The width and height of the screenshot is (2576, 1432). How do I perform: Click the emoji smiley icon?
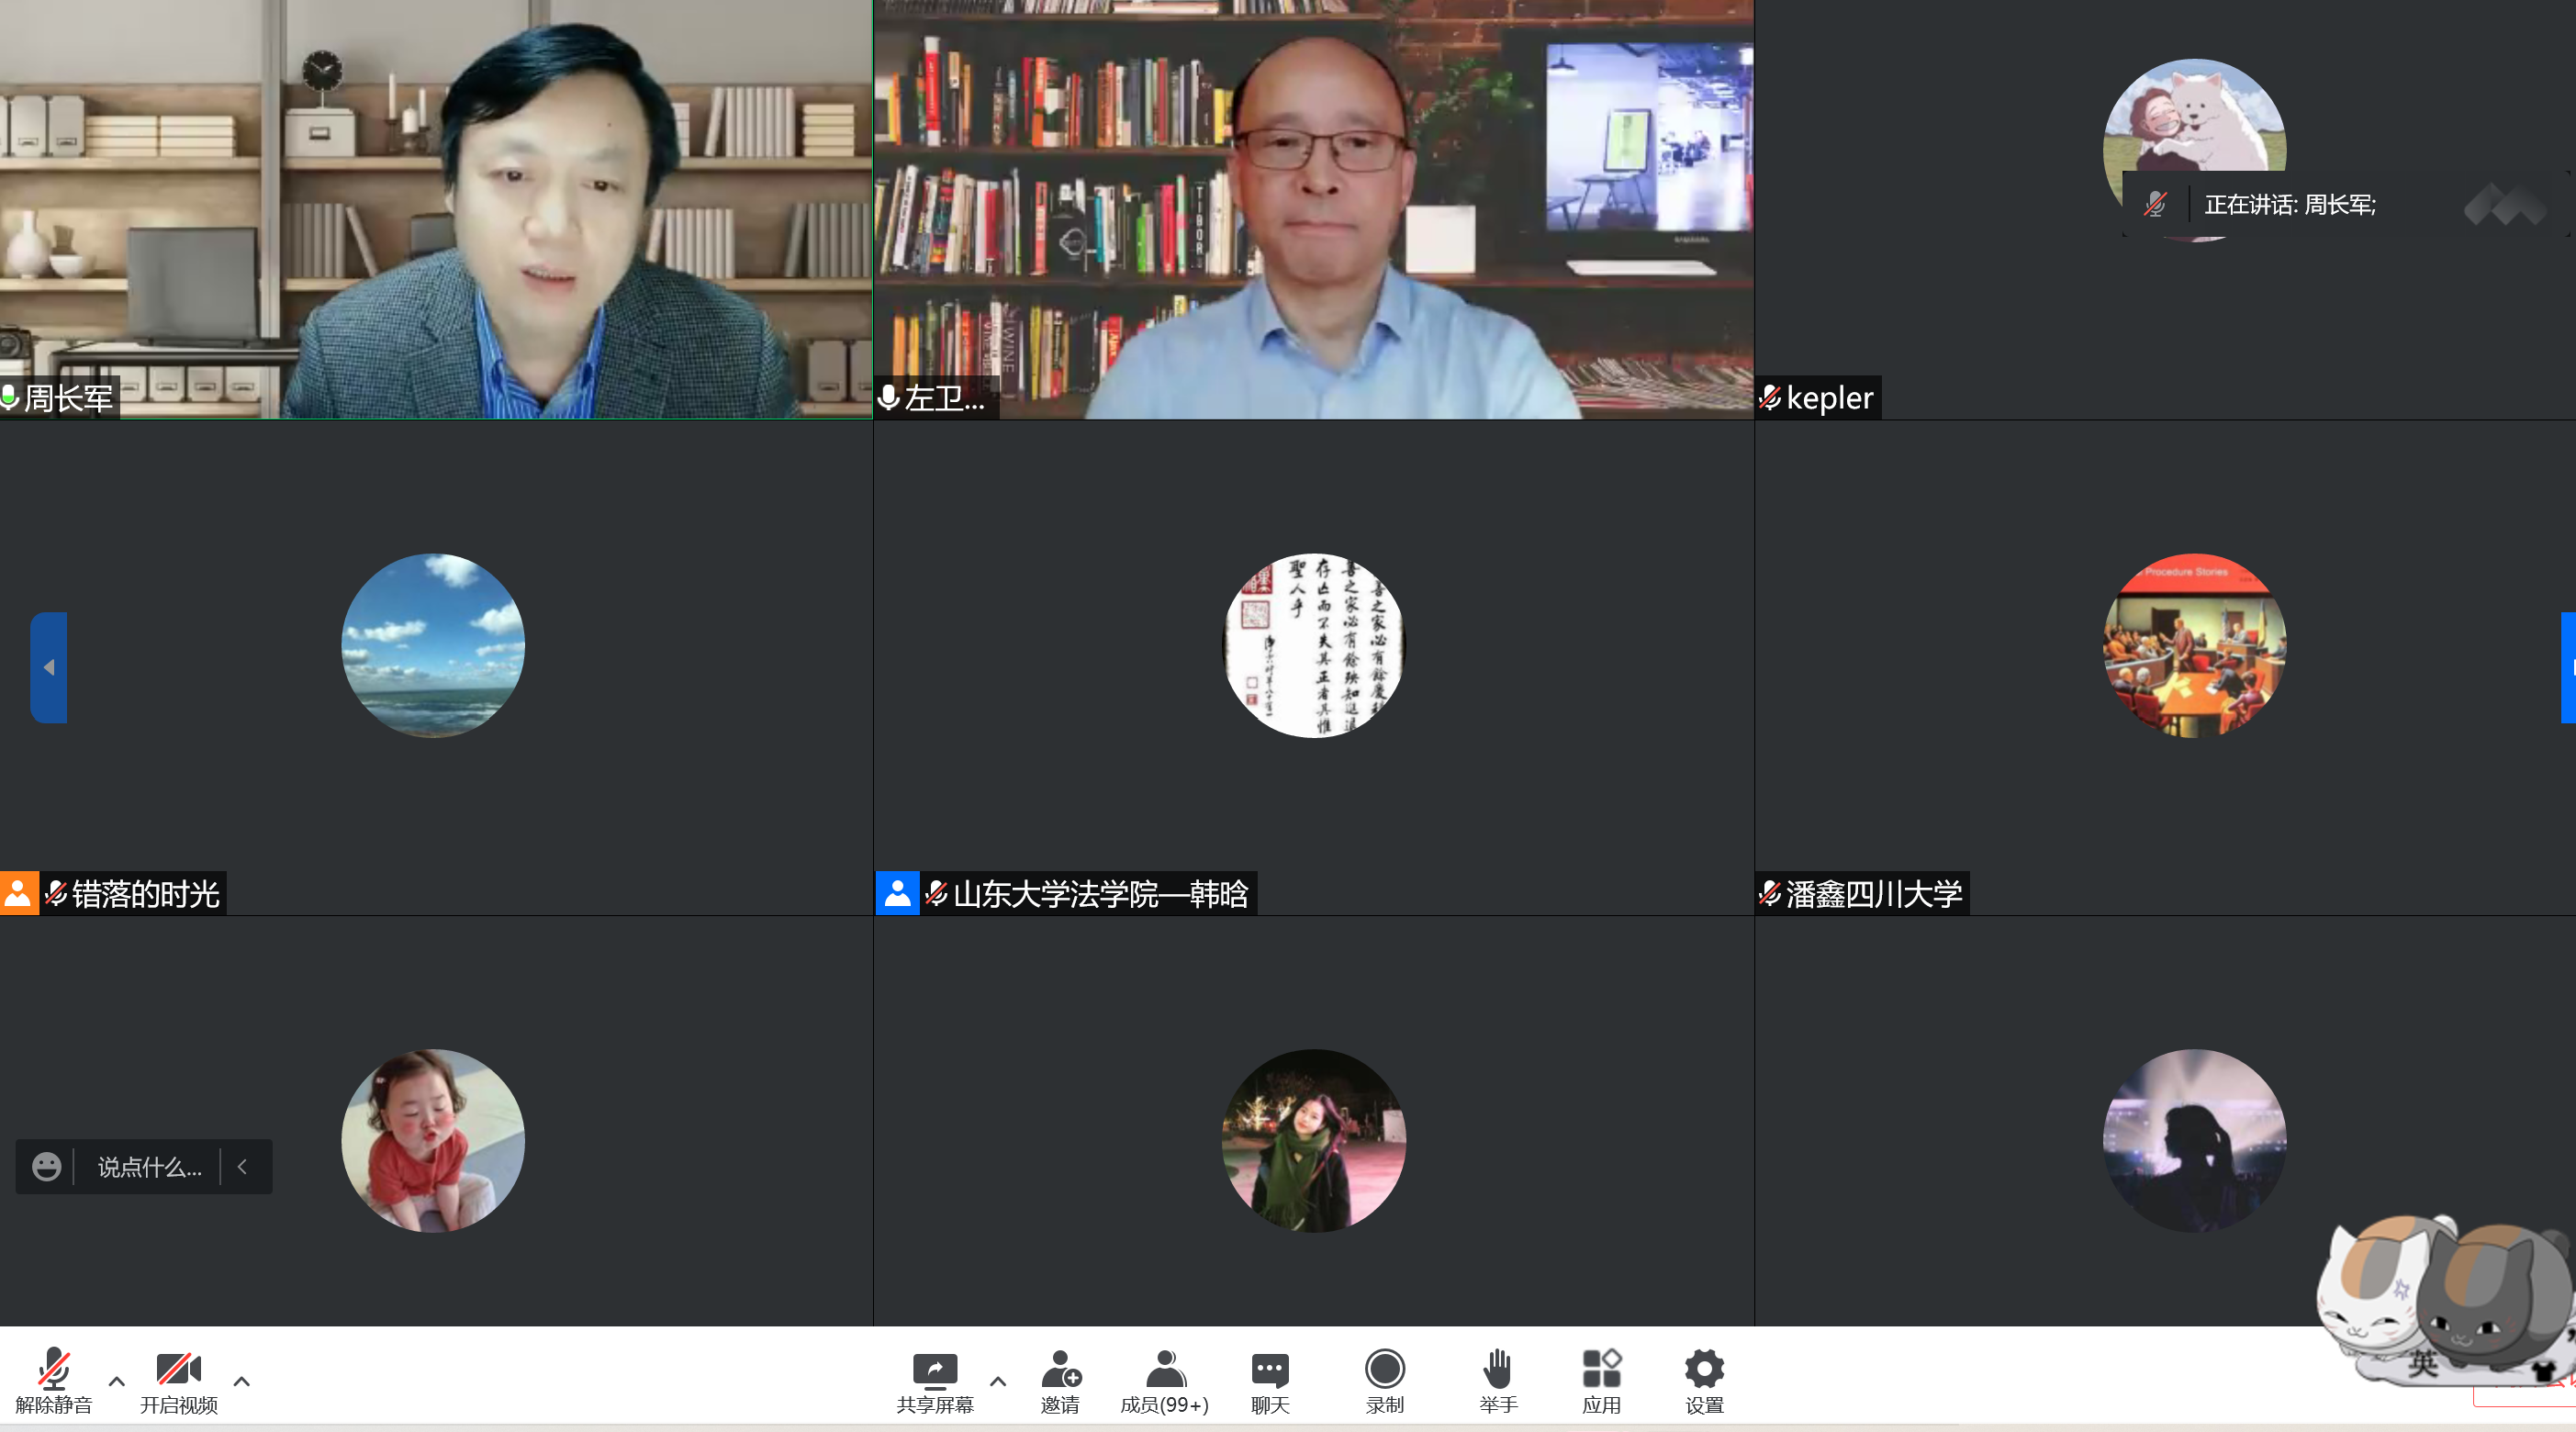pos(46,1166)
